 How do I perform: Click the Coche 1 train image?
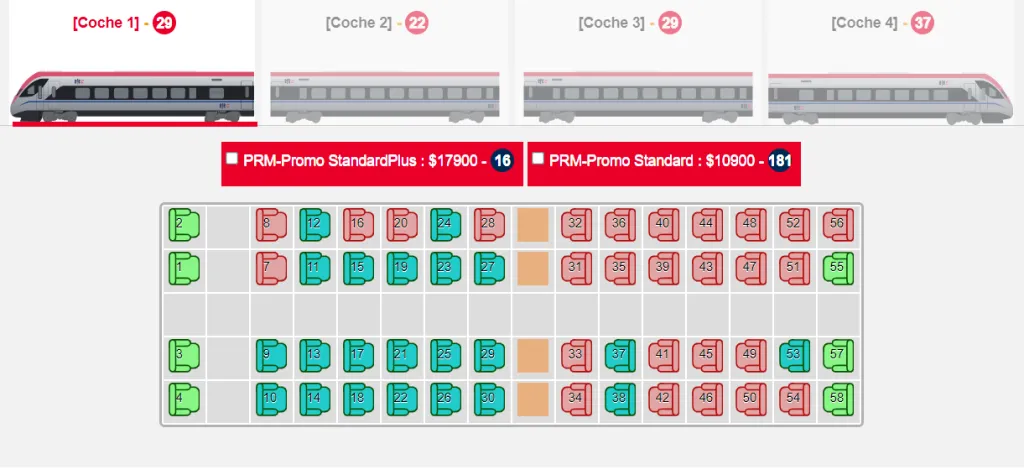pos(132,97)
